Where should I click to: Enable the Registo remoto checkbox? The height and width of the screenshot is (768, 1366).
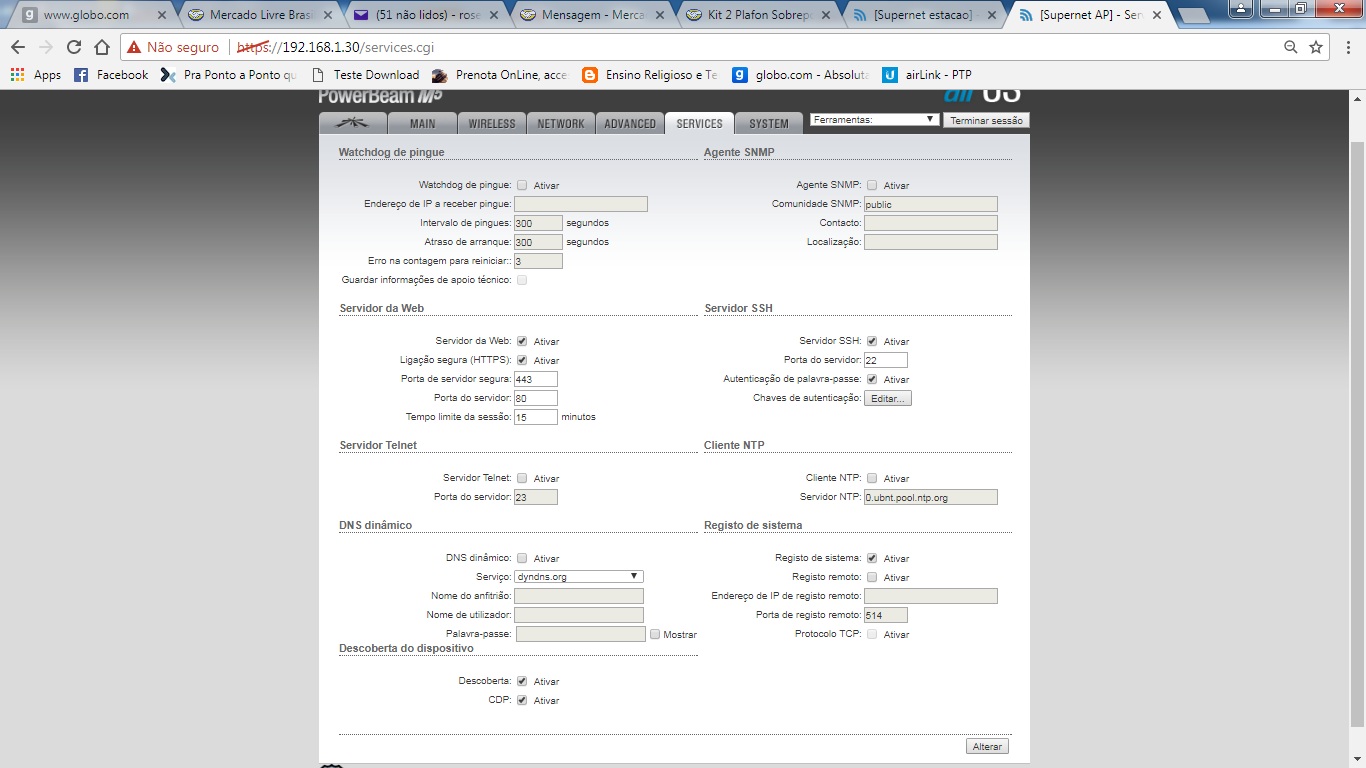tap(872, 577)
